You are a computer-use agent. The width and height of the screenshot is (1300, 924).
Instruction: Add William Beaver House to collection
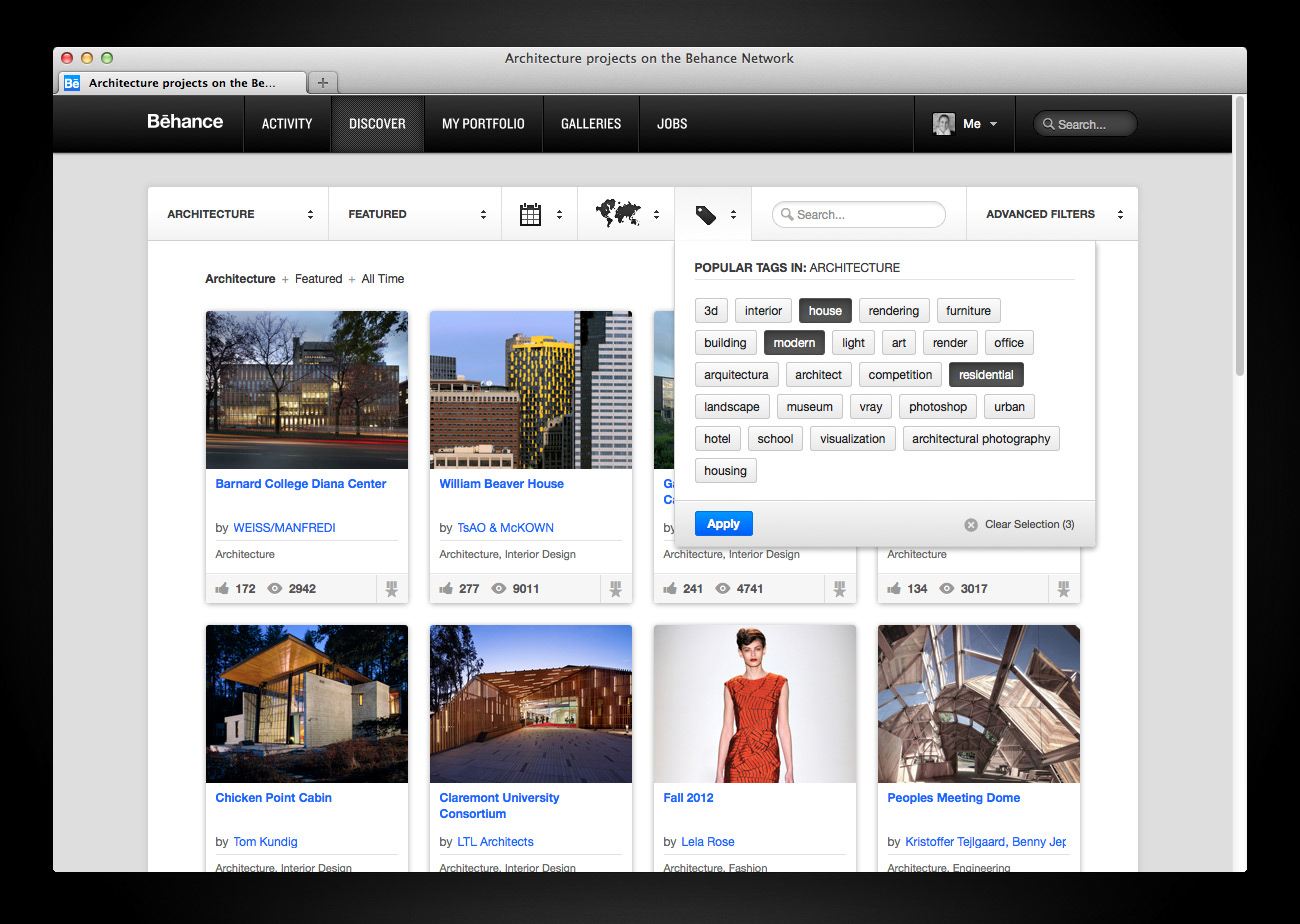click(615, 589)
